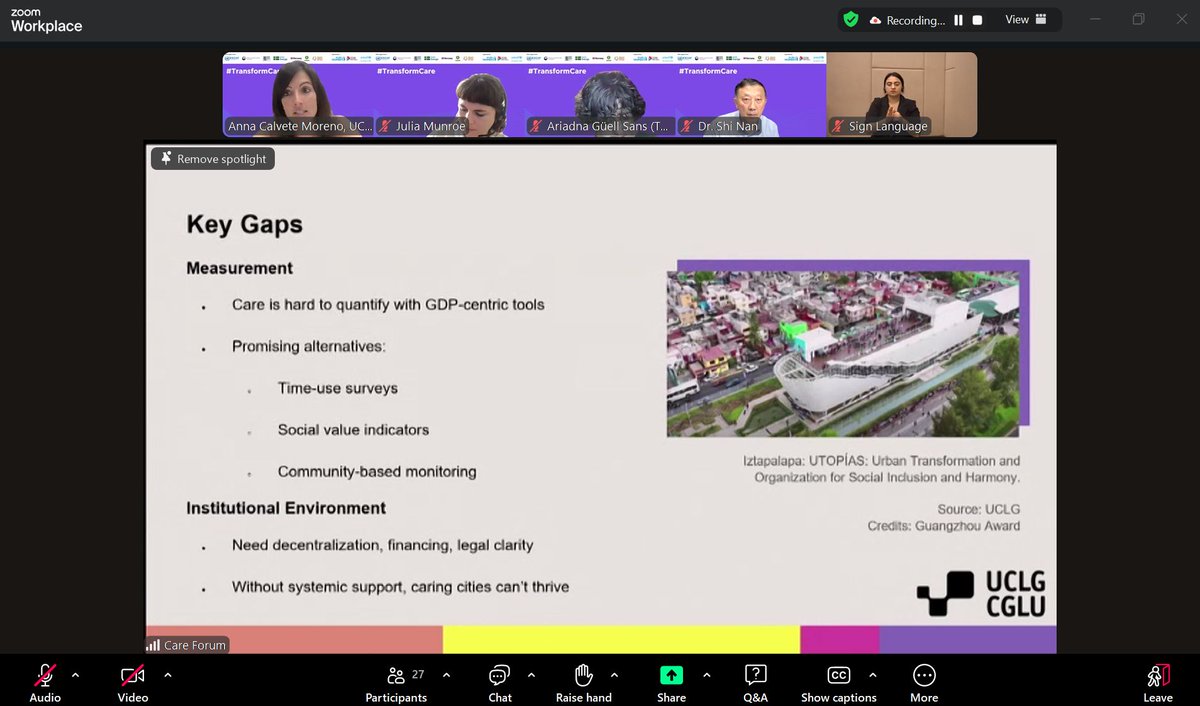Click muted mic icon on Ariadna Güell Sans tile

point(537,126)
